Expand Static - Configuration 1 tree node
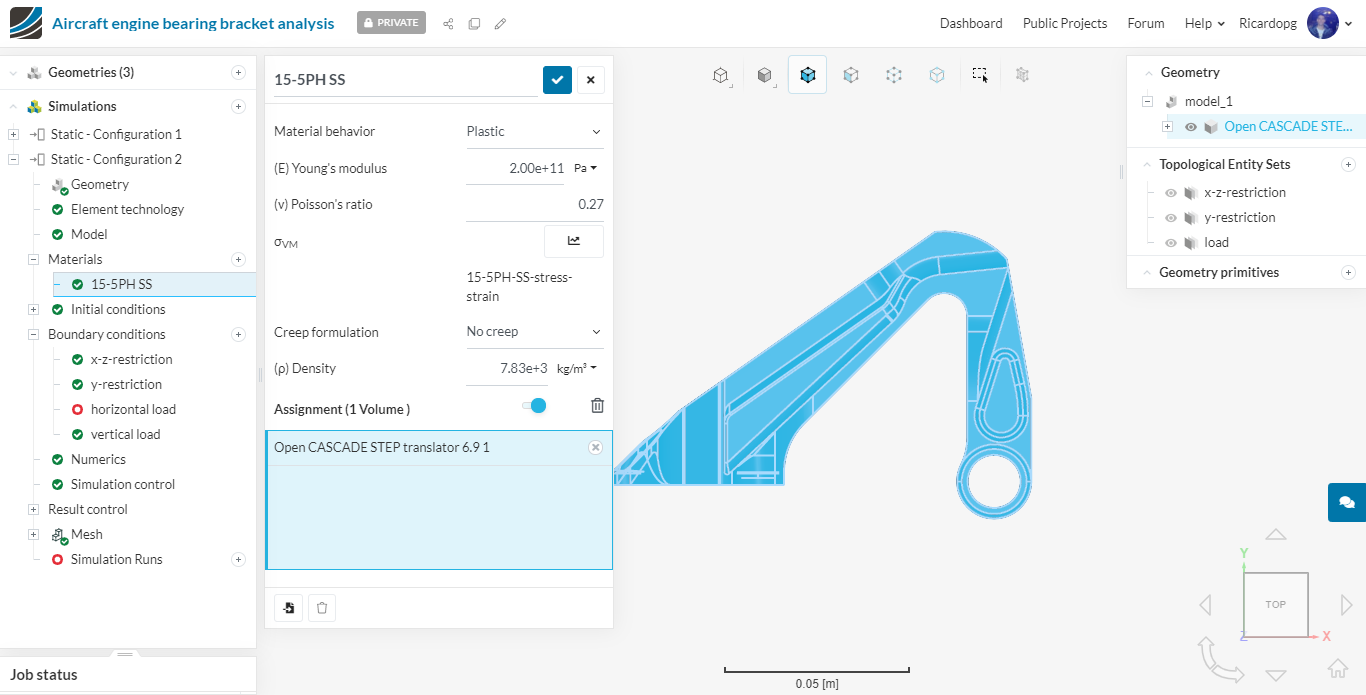Viewport: 1366px width, 695px height. tap(13, 135)
